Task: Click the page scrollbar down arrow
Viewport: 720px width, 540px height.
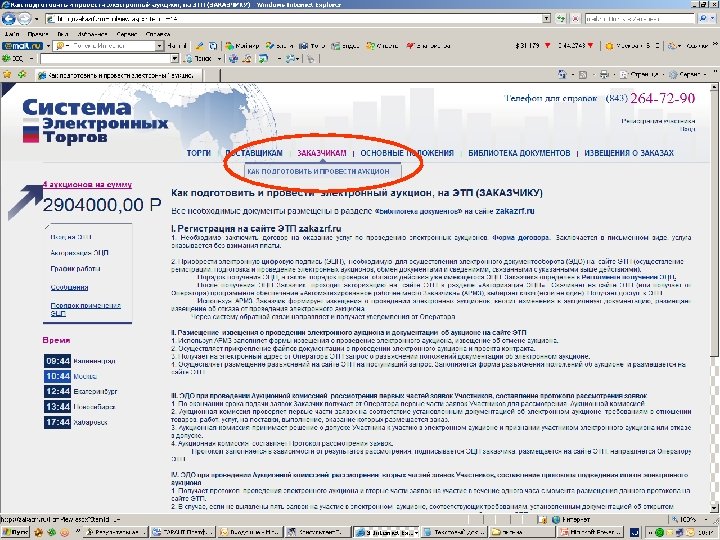Action: click(x=714, y=508)
